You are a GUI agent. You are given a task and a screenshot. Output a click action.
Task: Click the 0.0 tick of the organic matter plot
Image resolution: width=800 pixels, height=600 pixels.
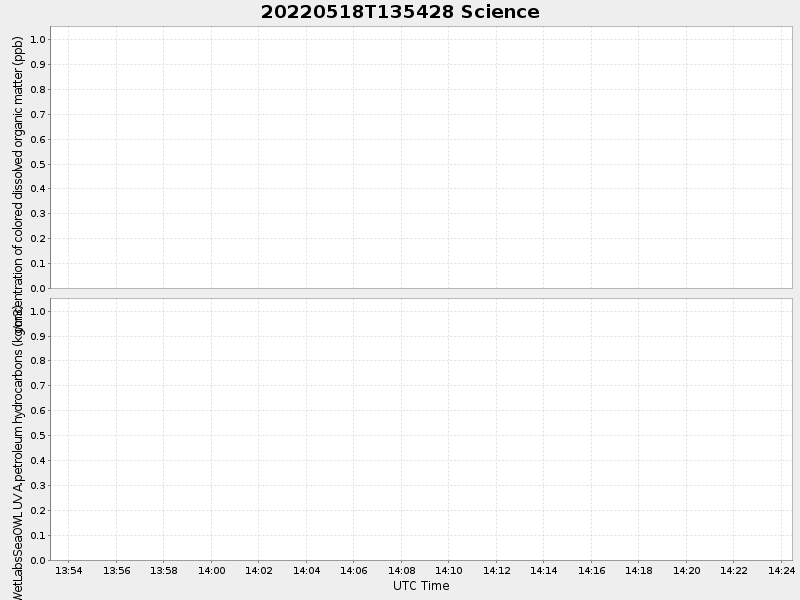[x=38, y=289]
